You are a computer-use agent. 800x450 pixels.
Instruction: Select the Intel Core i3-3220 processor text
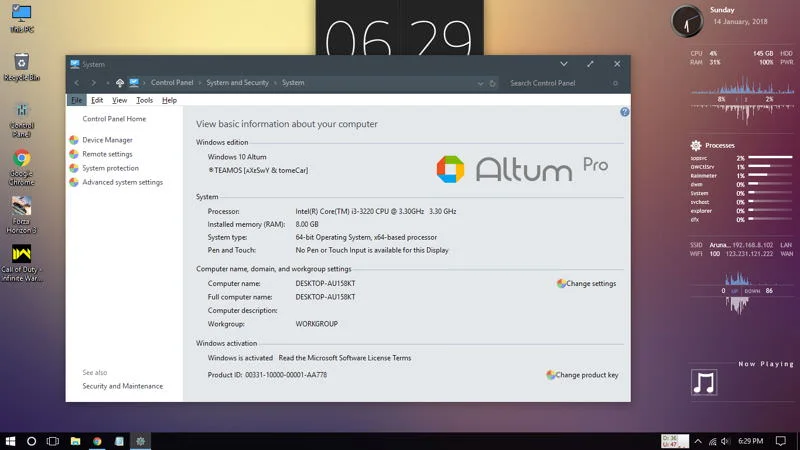(376, 211)
